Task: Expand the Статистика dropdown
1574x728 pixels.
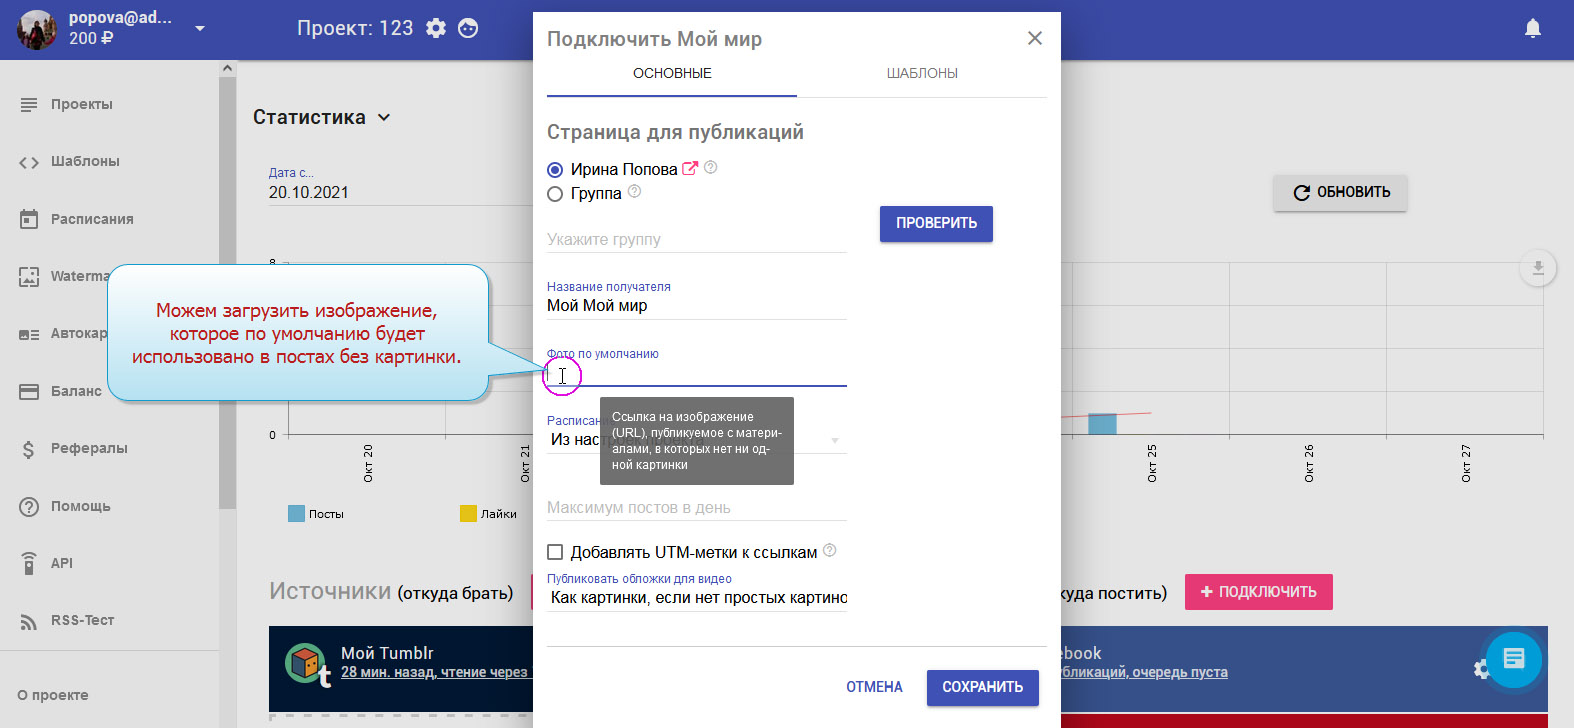Action: [x=384, y=118]
